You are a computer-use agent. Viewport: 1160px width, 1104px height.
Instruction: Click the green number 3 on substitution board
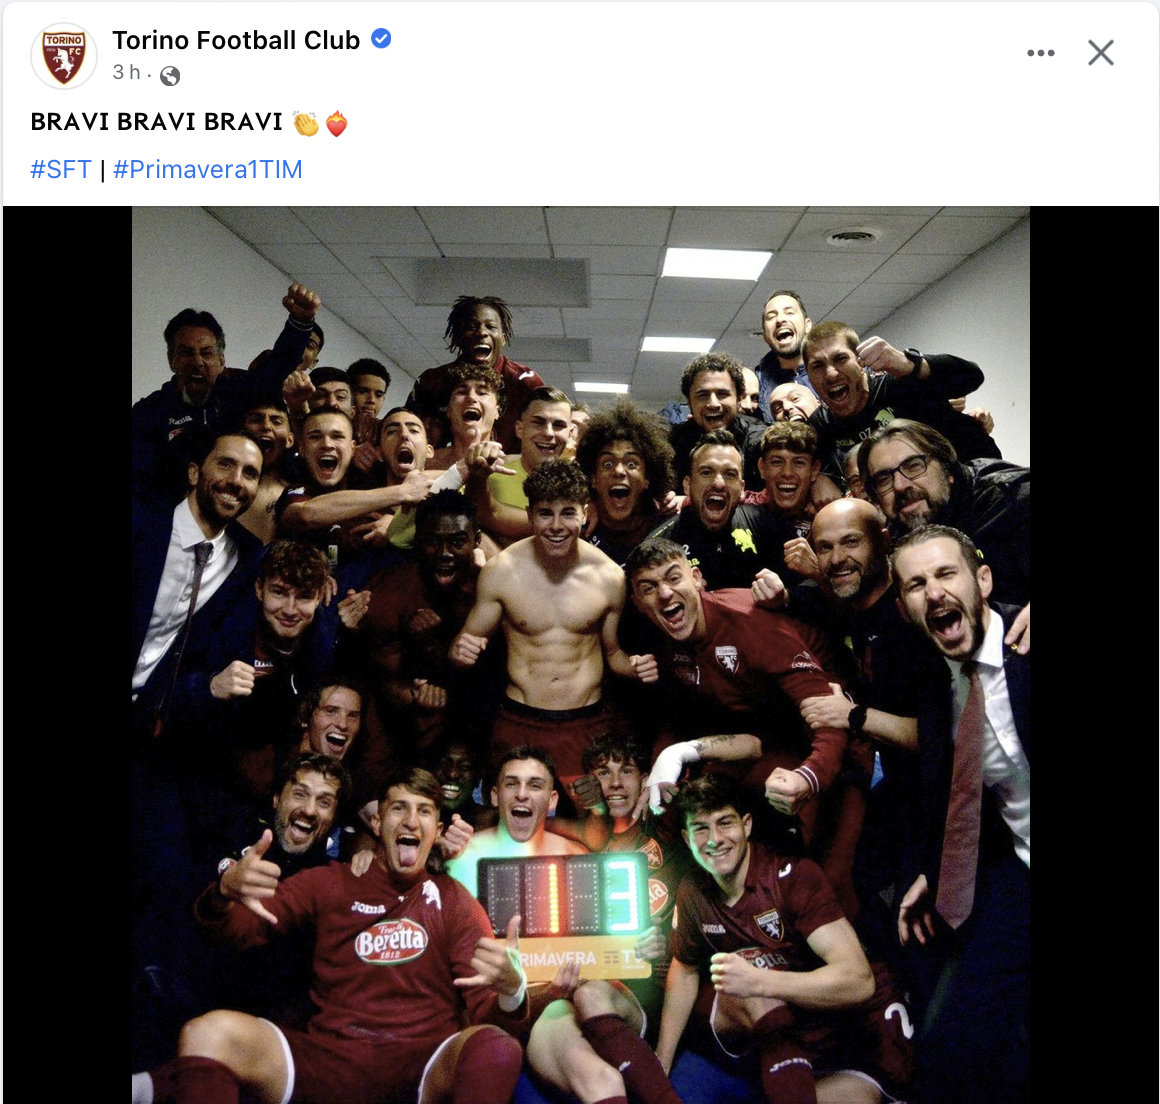[x=625, y=893]
